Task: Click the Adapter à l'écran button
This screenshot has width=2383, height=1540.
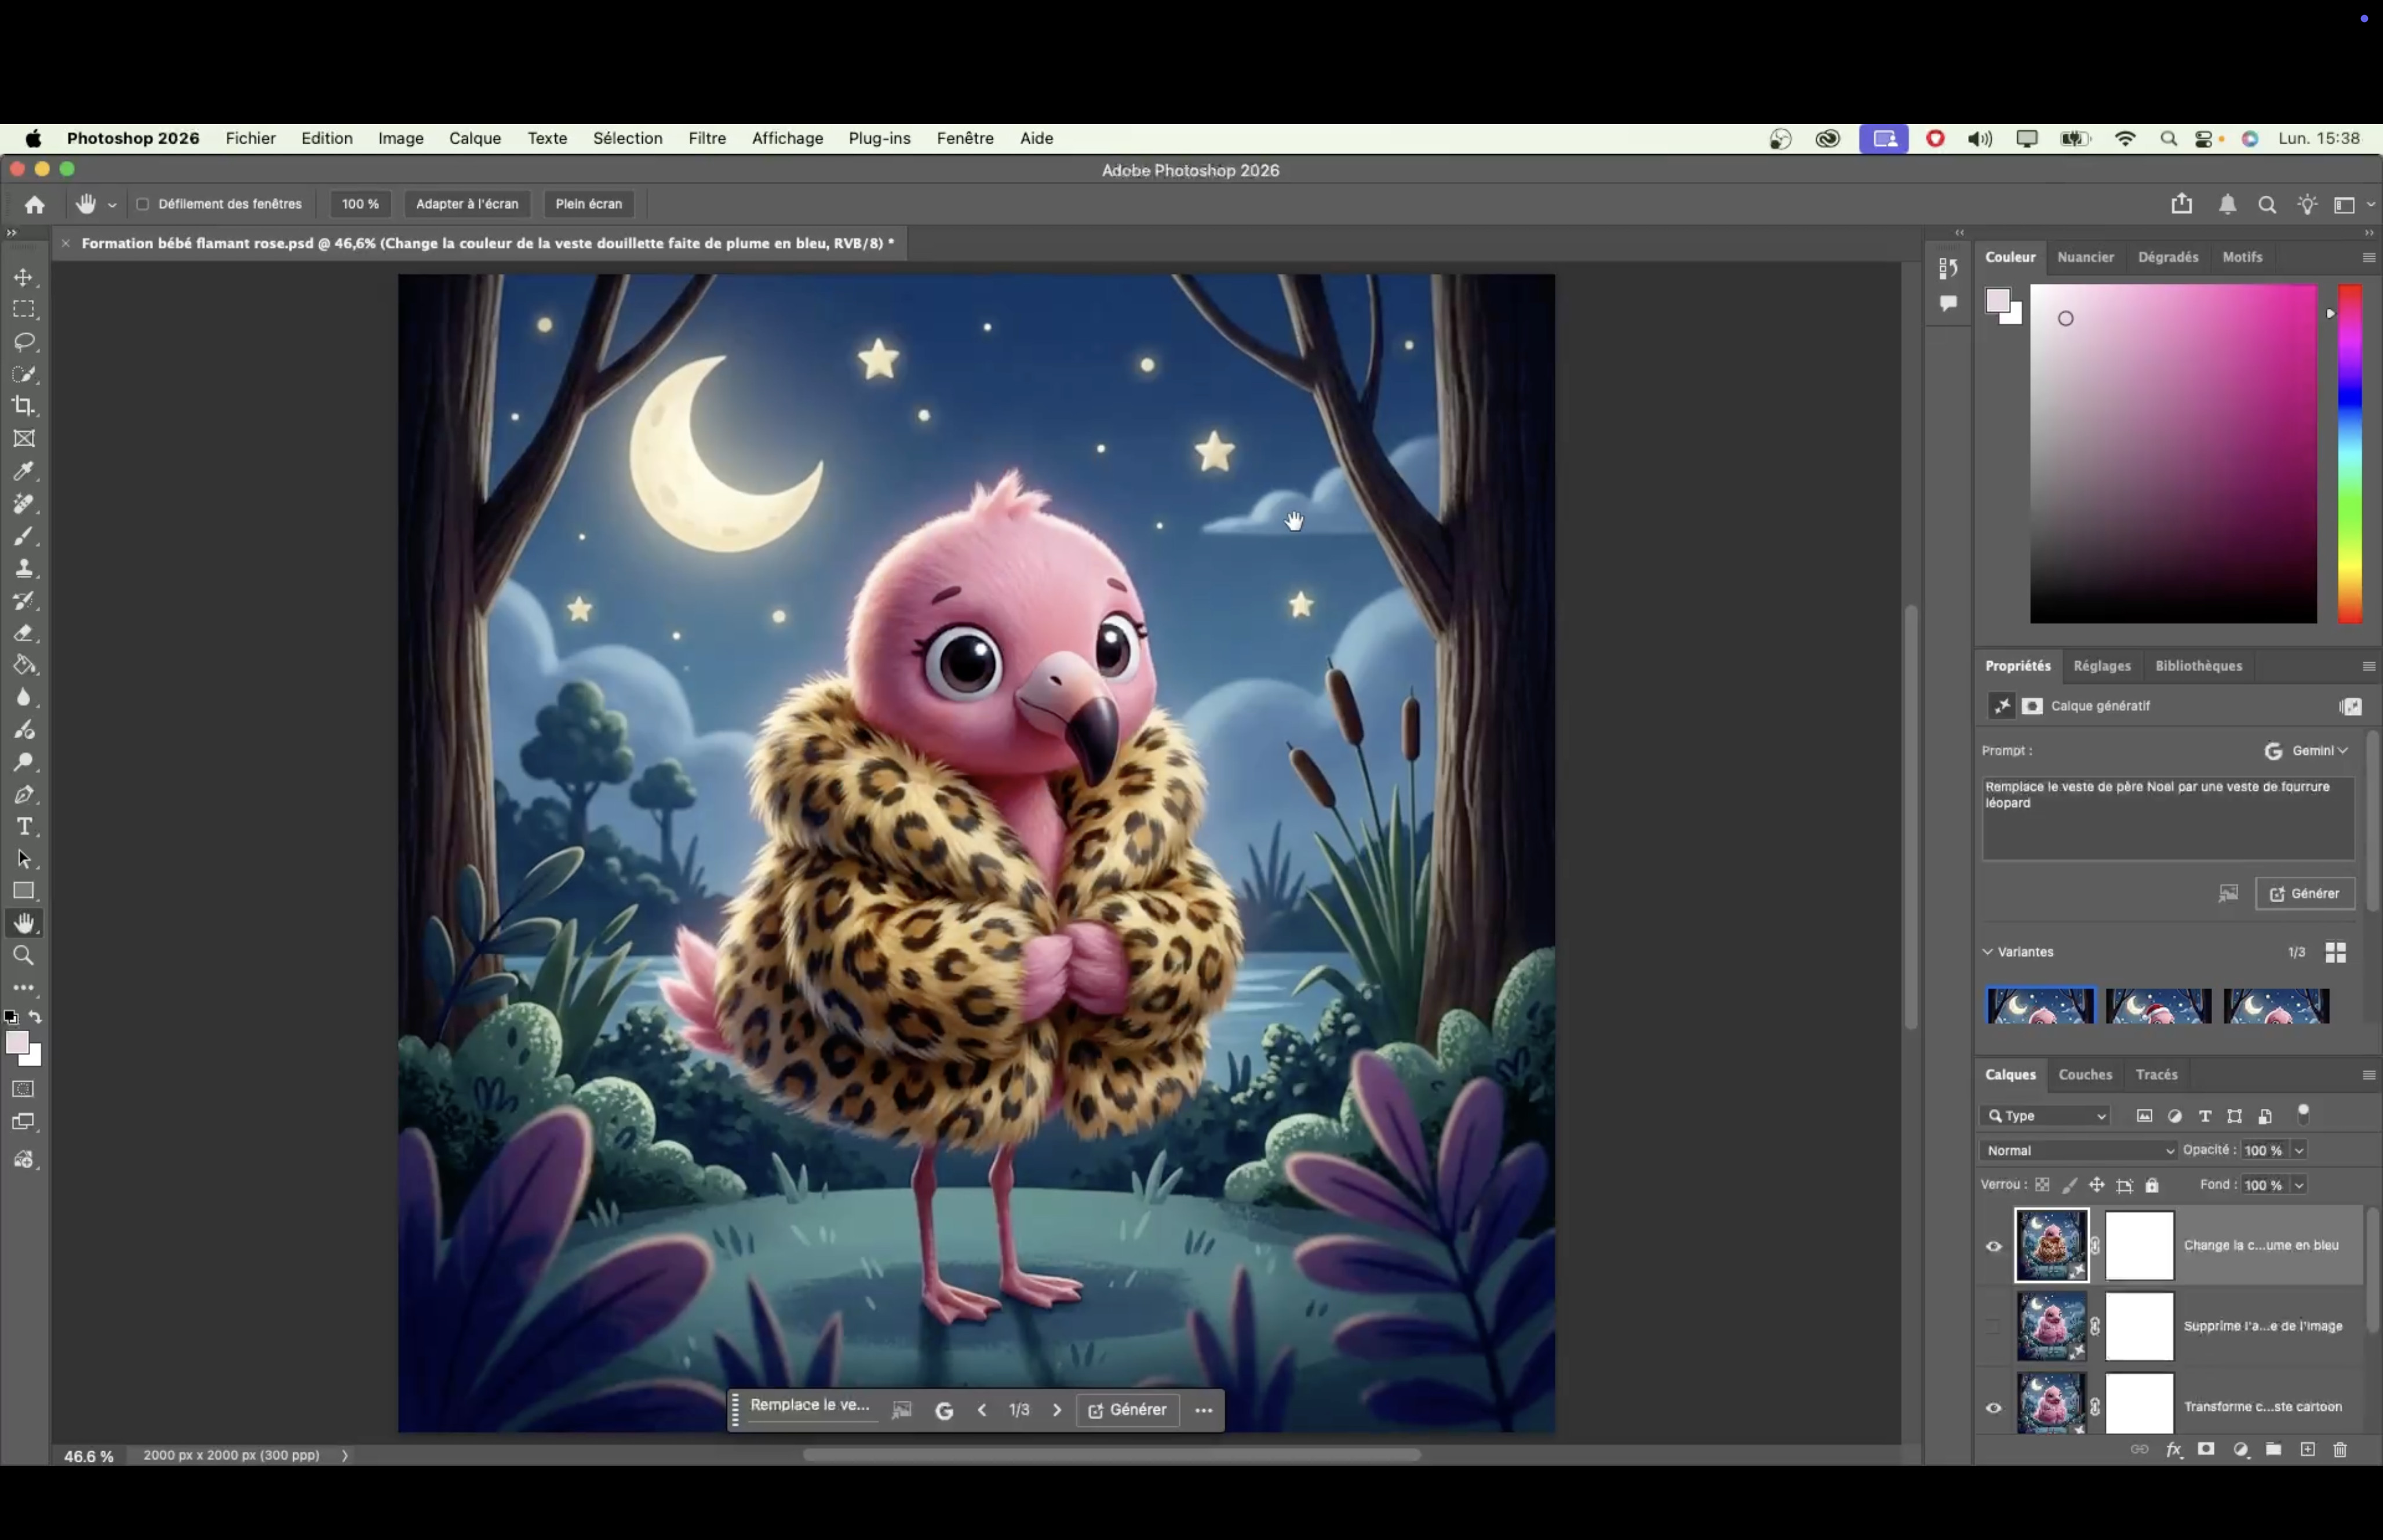Action: pos(467,204)
